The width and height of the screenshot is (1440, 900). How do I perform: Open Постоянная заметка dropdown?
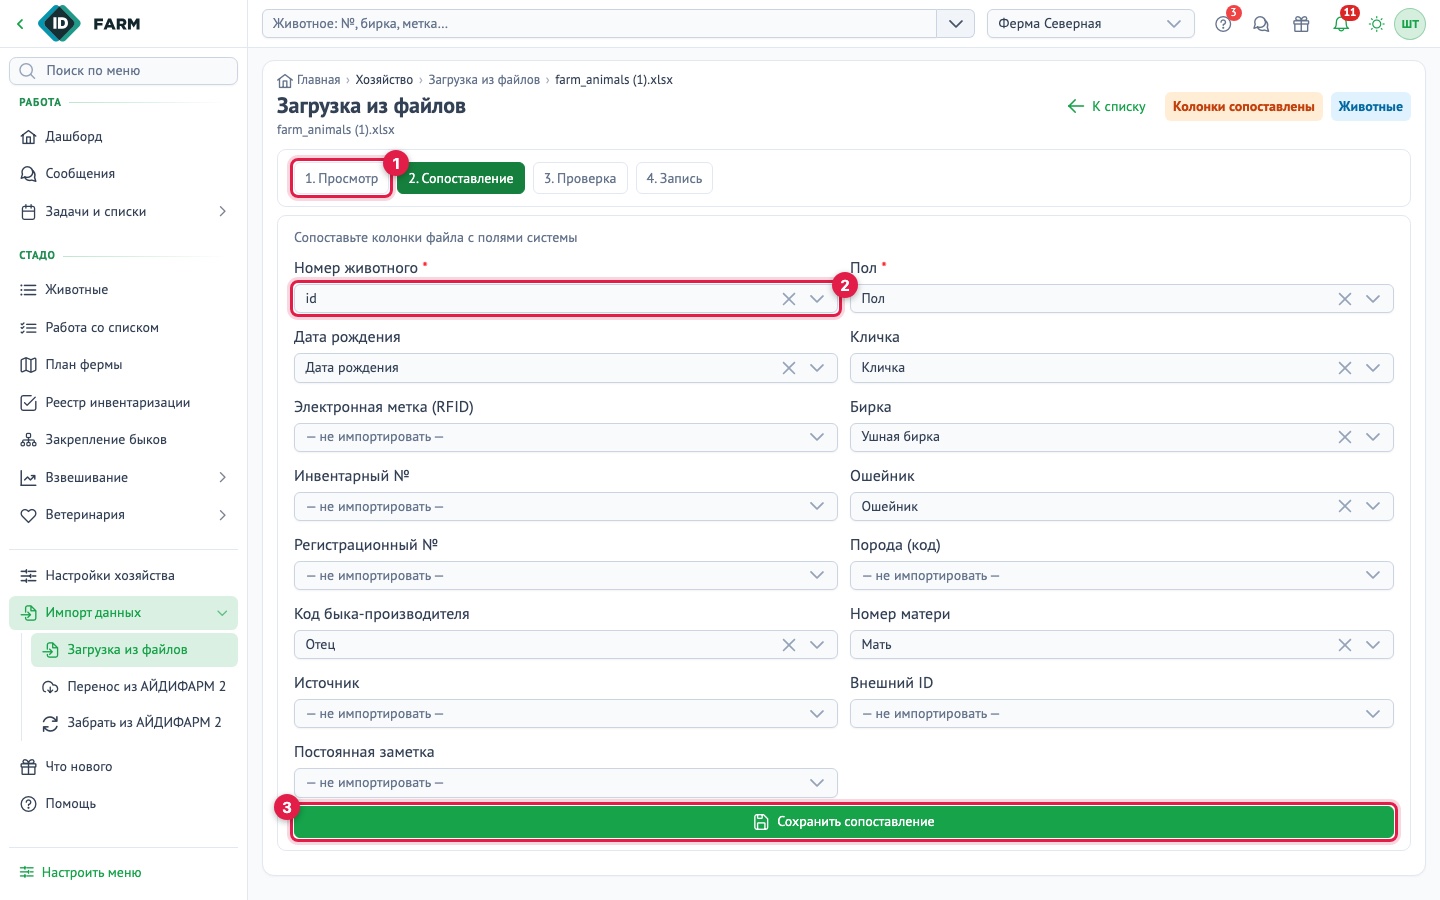565,783
